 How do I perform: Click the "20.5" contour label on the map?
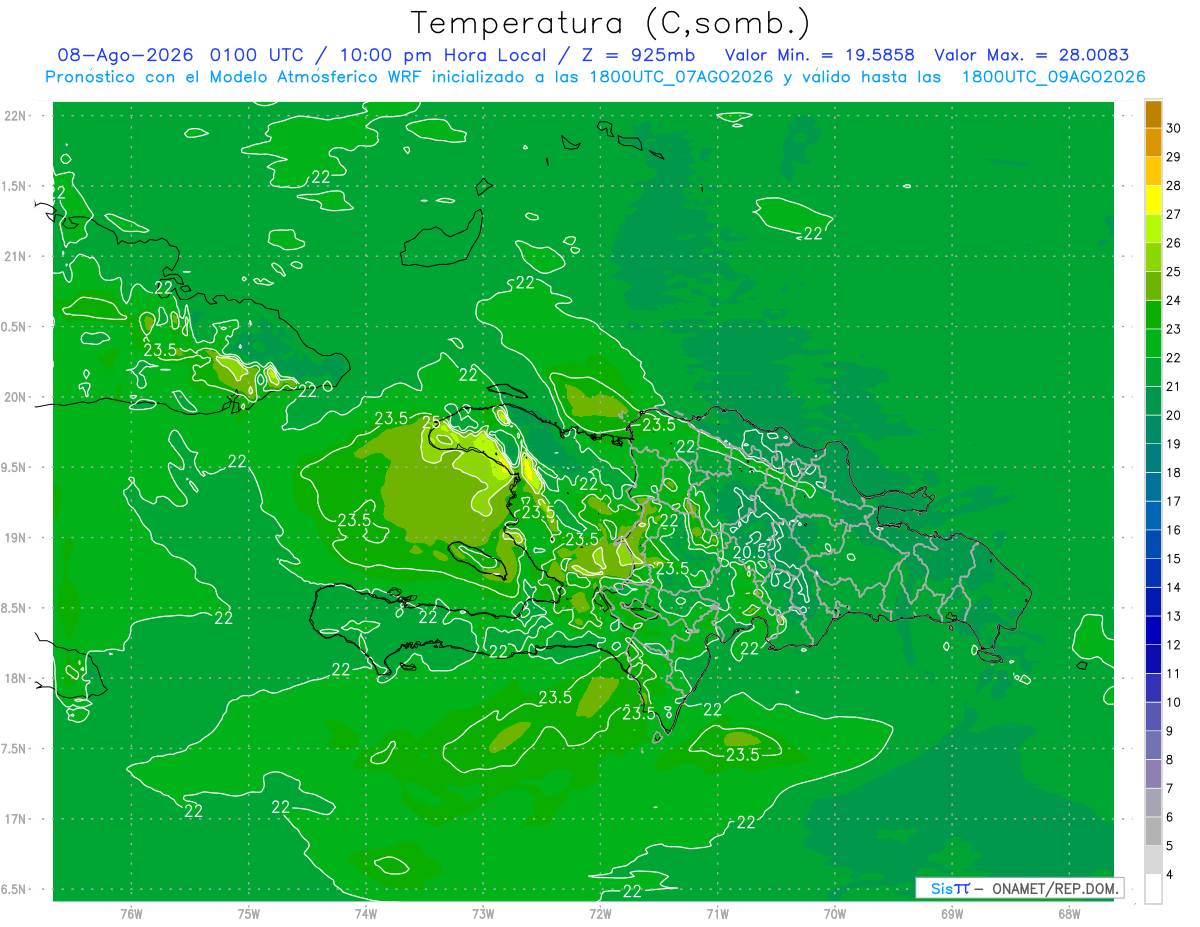click(750, 552)
